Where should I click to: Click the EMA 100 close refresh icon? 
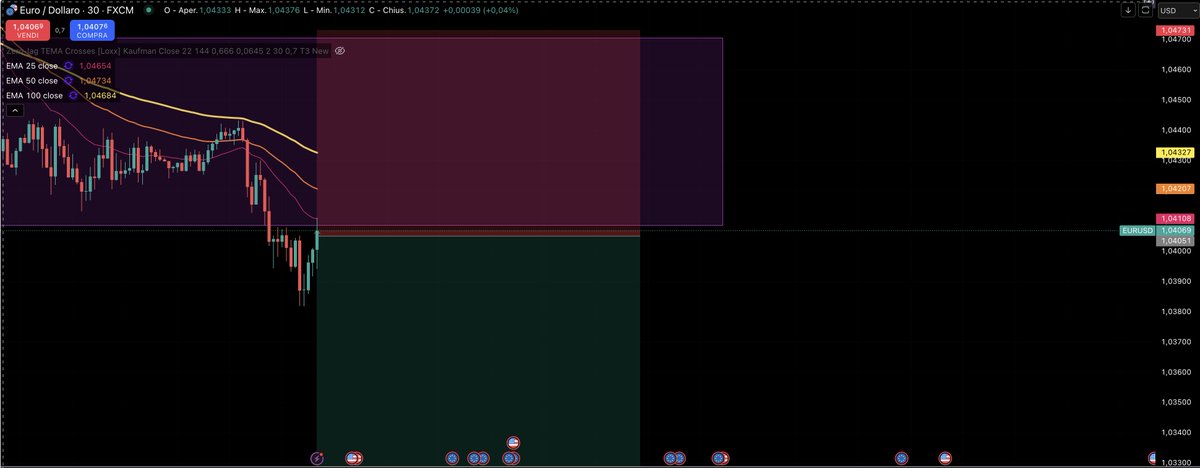[x=73, y=95]
